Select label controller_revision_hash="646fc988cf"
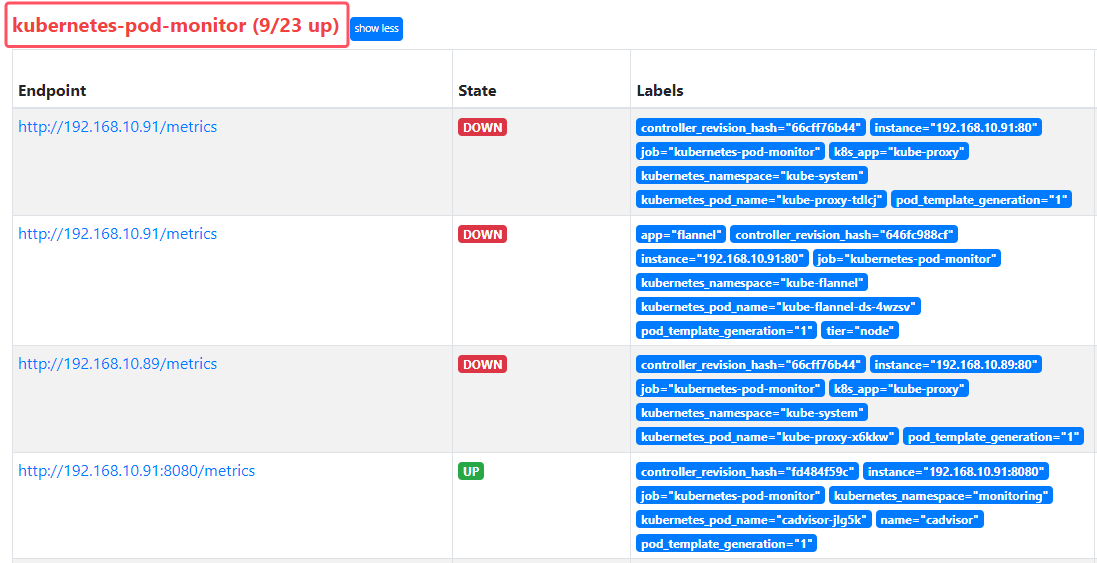1097x563 pixels. click(x=845, y=234)
